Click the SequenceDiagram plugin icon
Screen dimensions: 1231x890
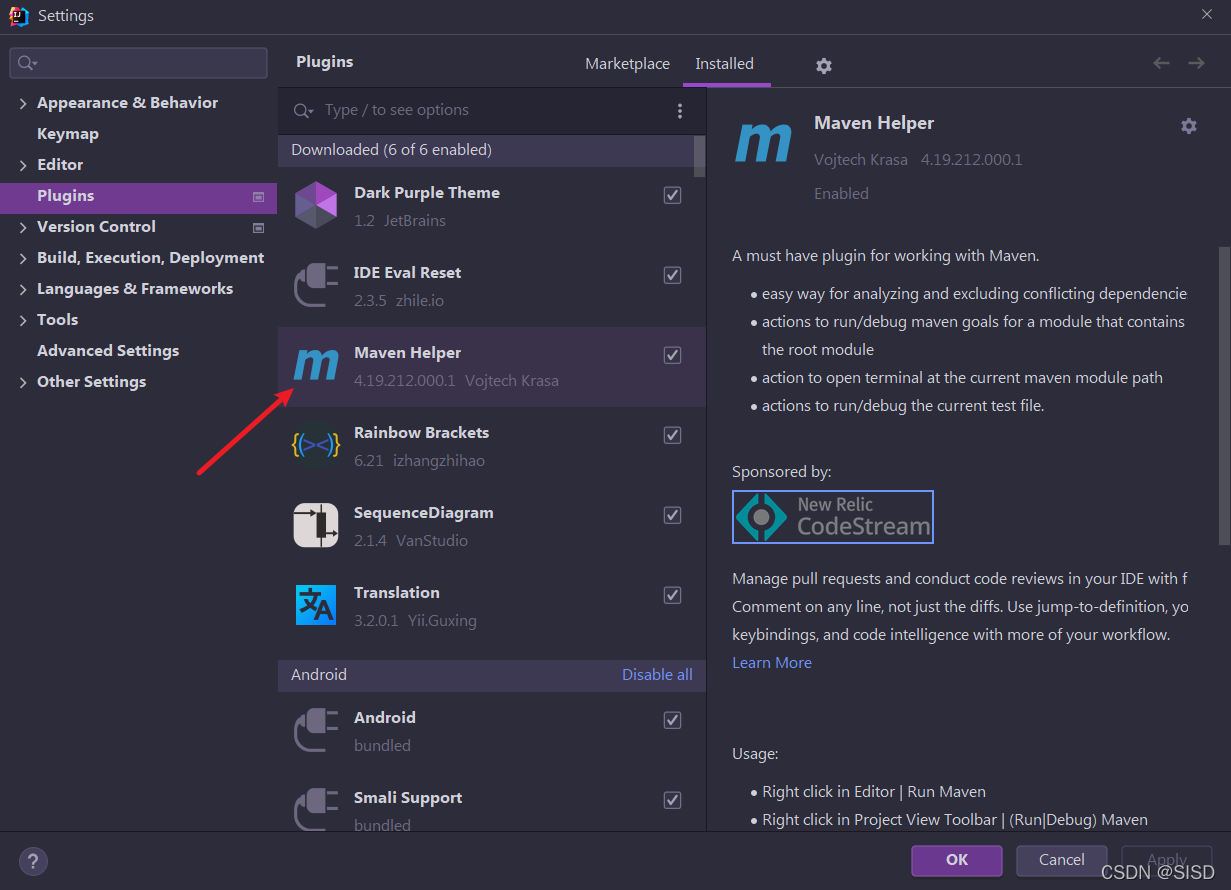coord(316,525)
